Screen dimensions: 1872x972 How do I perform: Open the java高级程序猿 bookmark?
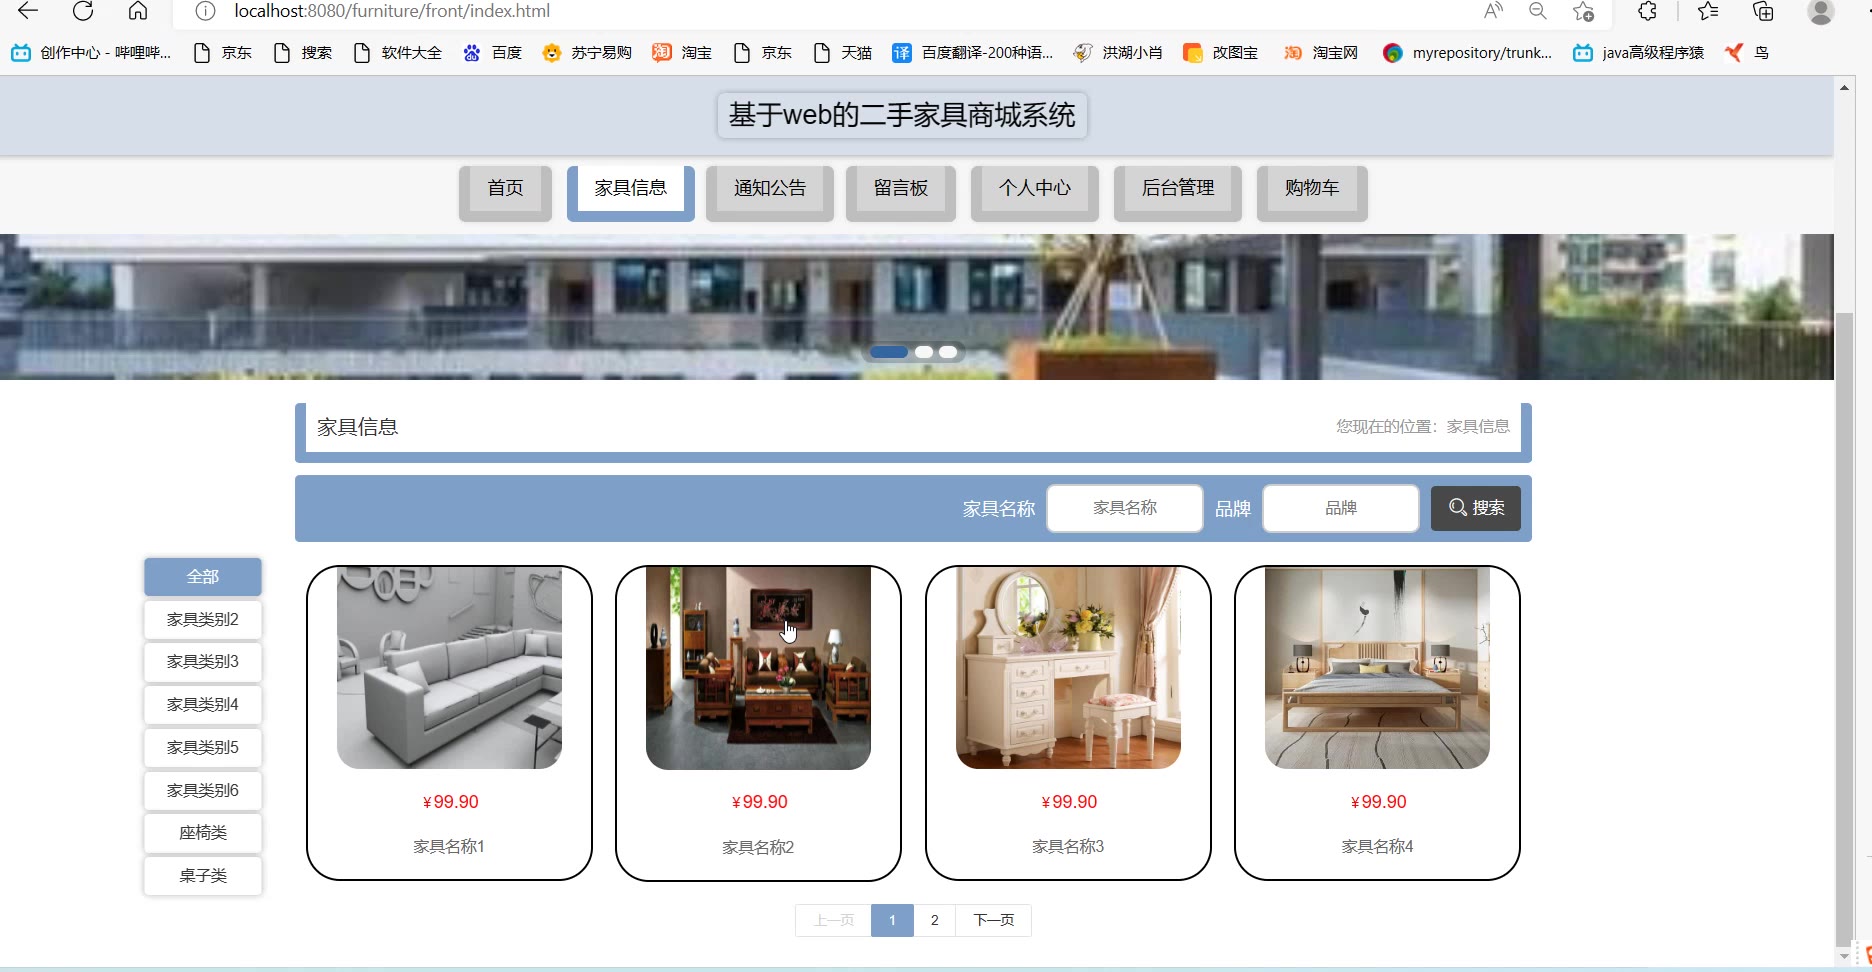pyautogui.click(x=1638, y=53)
